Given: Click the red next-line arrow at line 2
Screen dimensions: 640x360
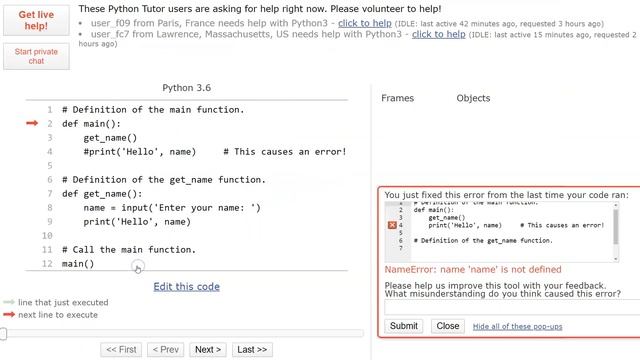Looking at the screenshot, I should coord(32,123).
